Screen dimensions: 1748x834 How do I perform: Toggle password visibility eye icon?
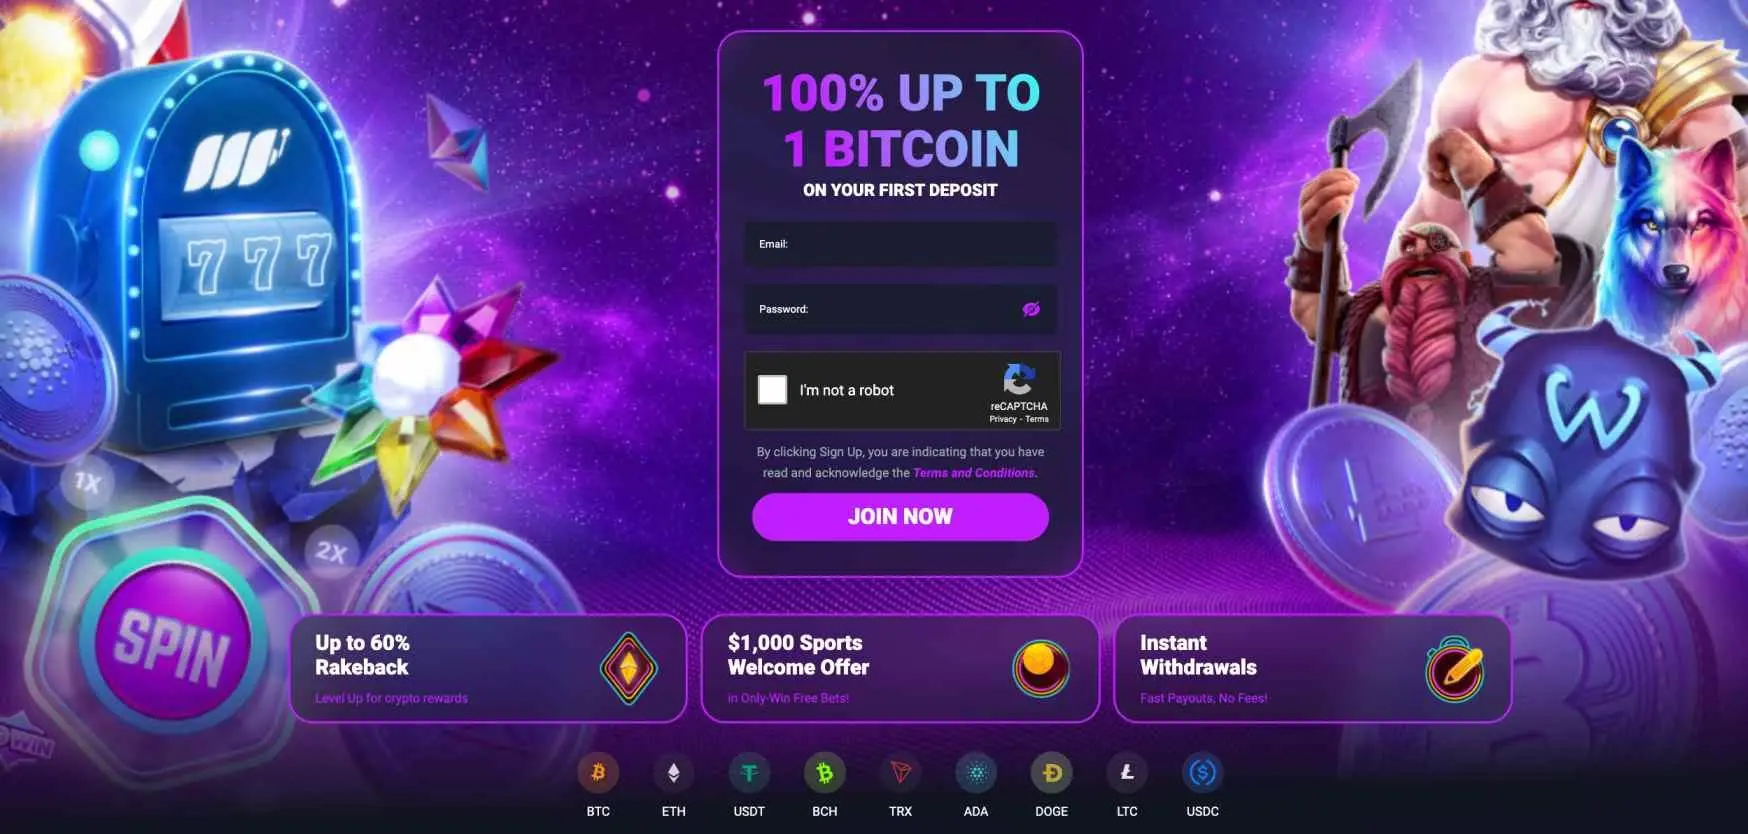[1031, 309]
